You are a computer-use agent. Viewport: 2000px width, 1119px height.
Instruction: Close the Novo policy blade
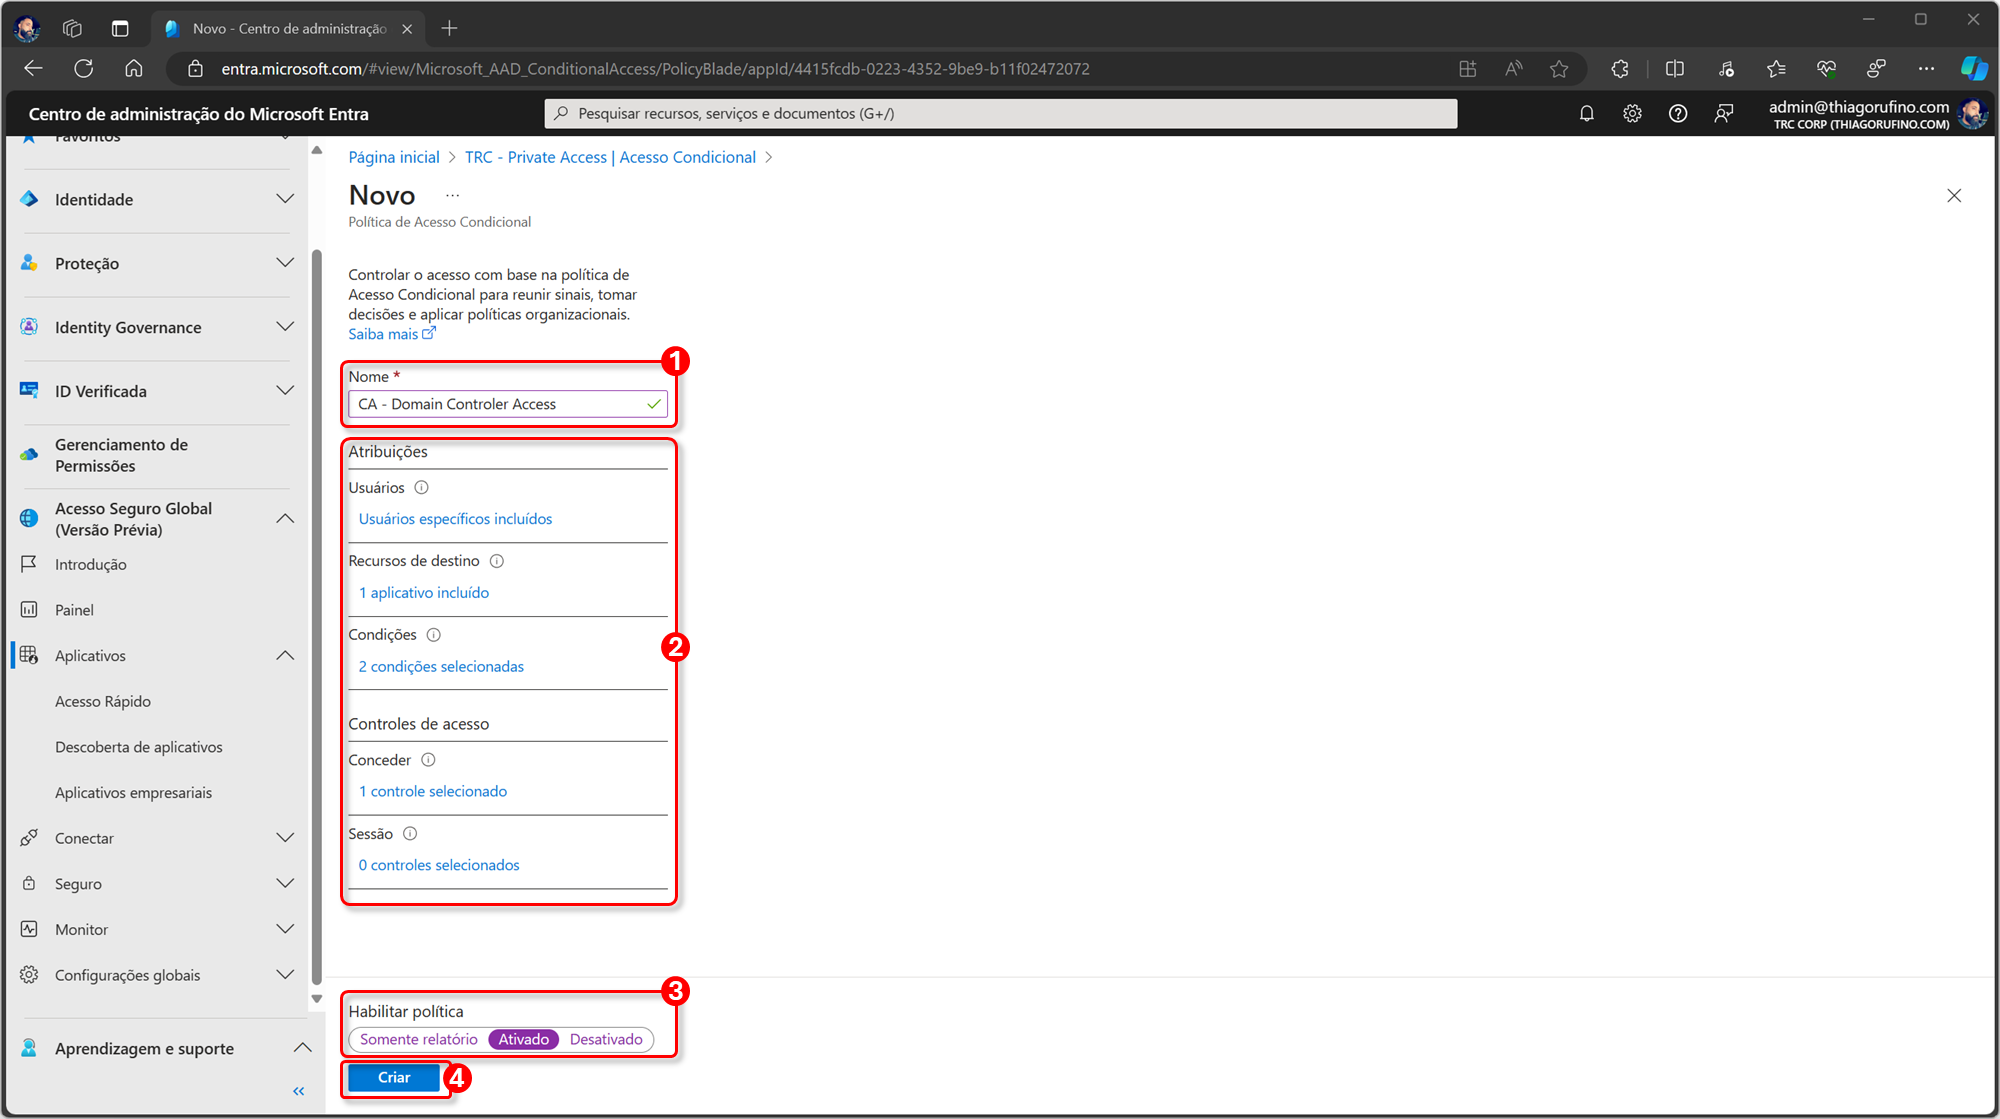pos(1954,196)
